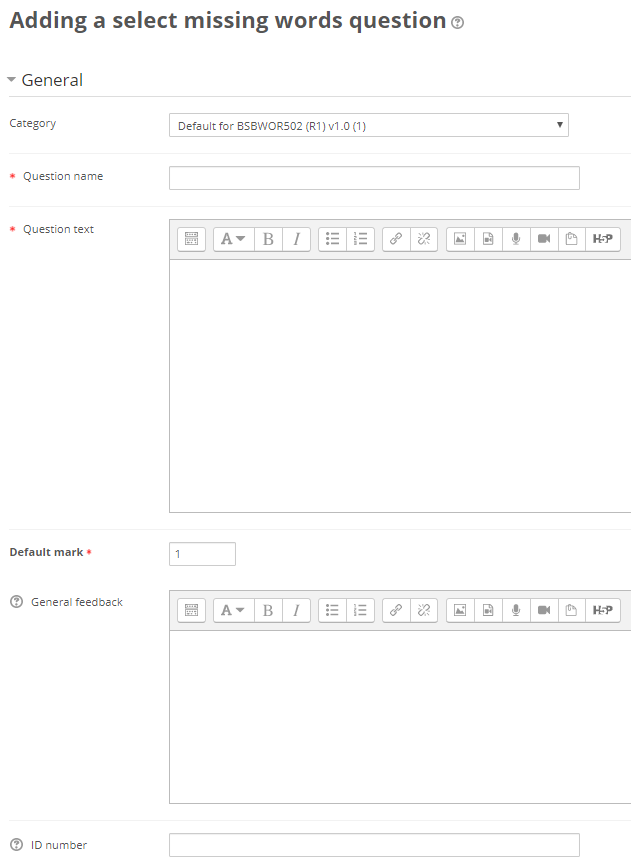Insert unordered list in Question text editor

point(332,239)
